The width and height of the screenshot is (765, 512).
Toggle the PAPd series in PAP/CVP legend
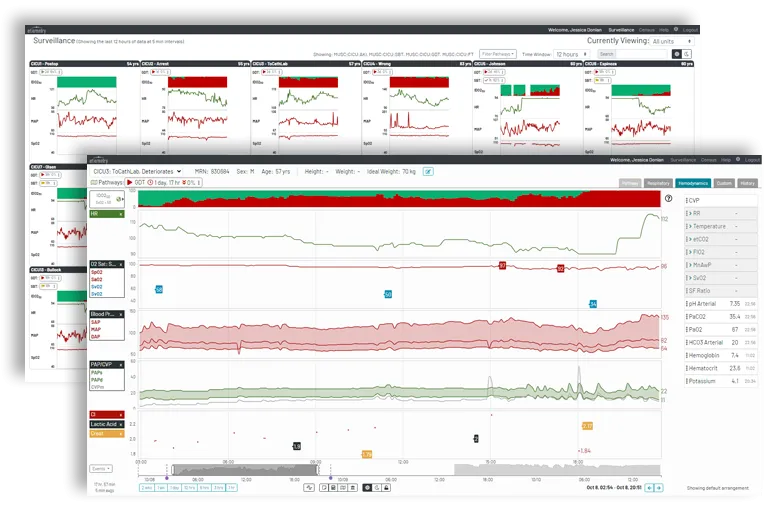tap(97, 380)
